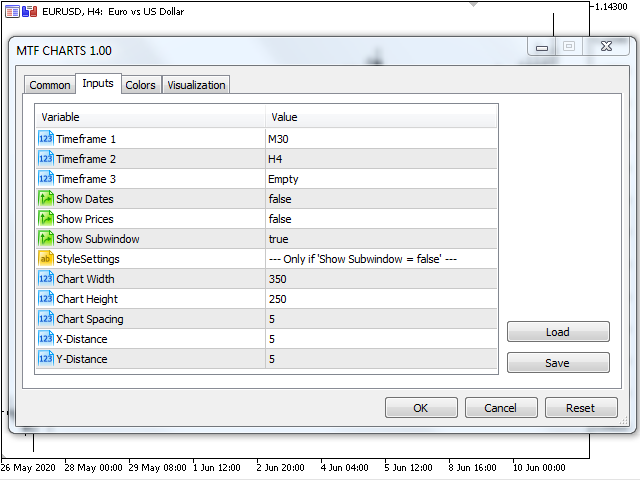Click the chart table icon beside EURUSD title
This screenshot has height=480, width=640.
tap(12, 11)
